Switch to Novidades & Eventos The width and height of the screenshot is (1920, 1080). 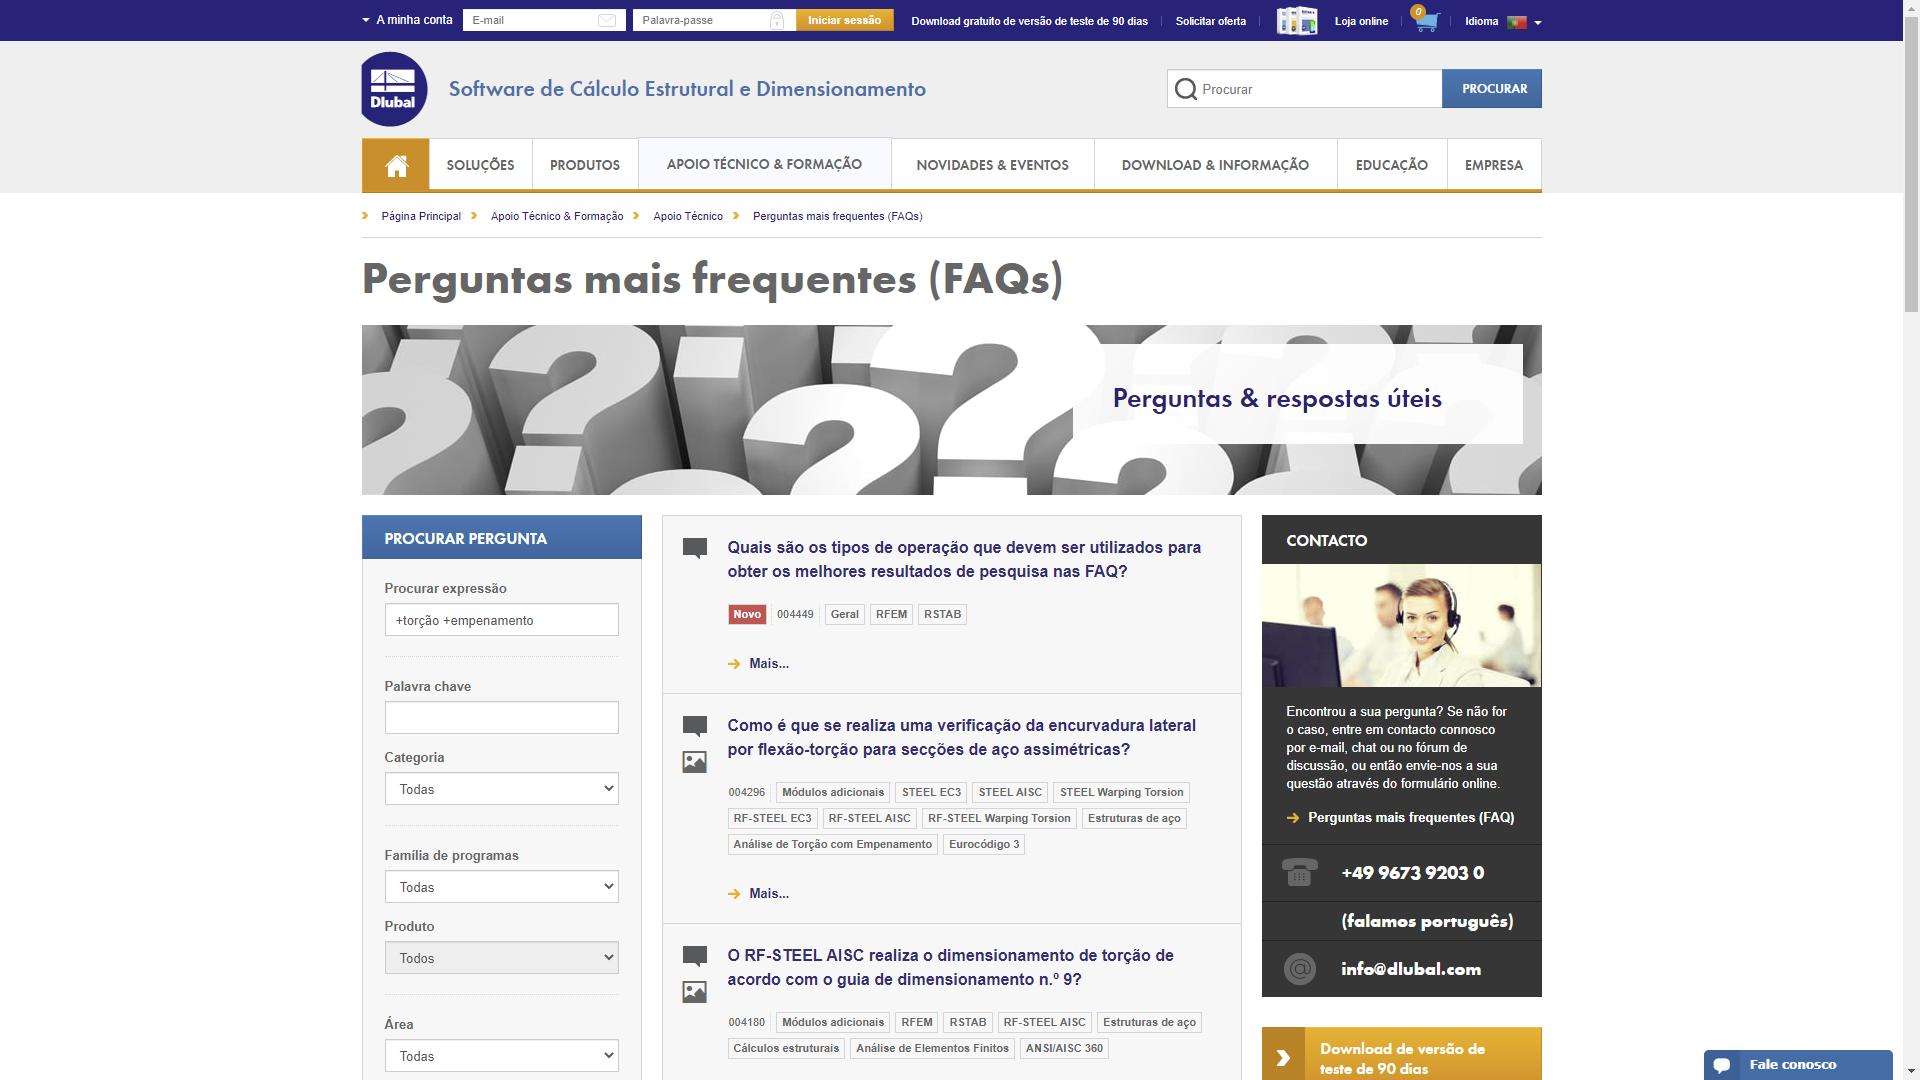click(992, 164)
